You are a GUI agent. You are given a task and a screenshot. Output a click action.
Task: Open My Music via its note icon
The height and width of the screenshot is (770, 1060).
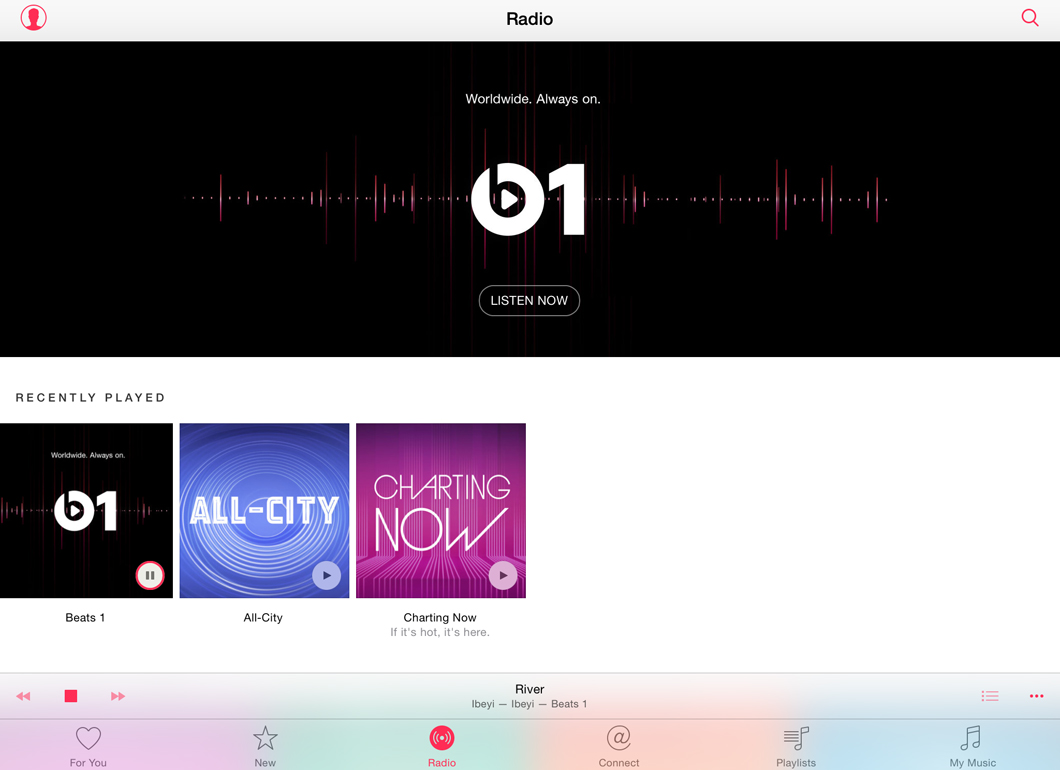971,740
